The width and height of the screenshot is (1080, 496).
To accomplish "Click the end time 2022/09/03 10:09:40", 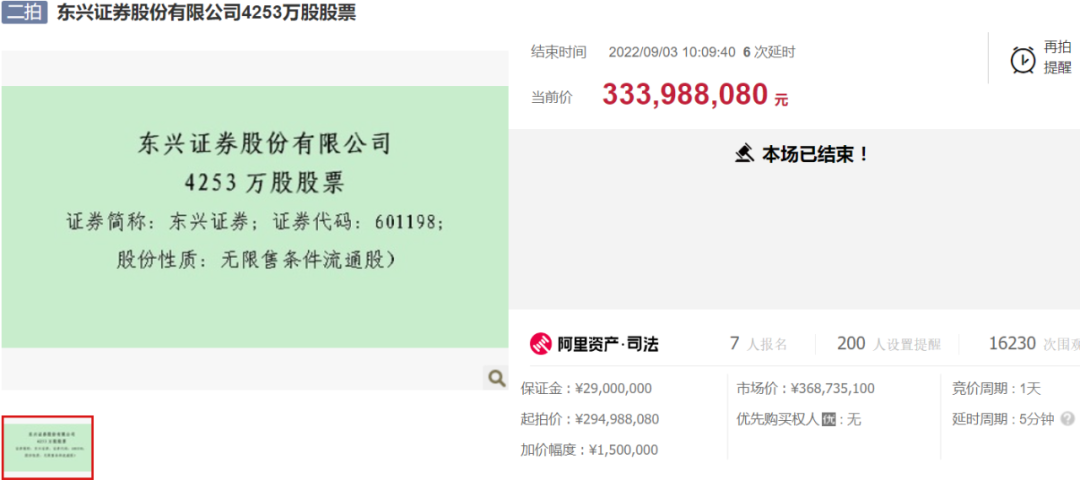I will [672, 52].
